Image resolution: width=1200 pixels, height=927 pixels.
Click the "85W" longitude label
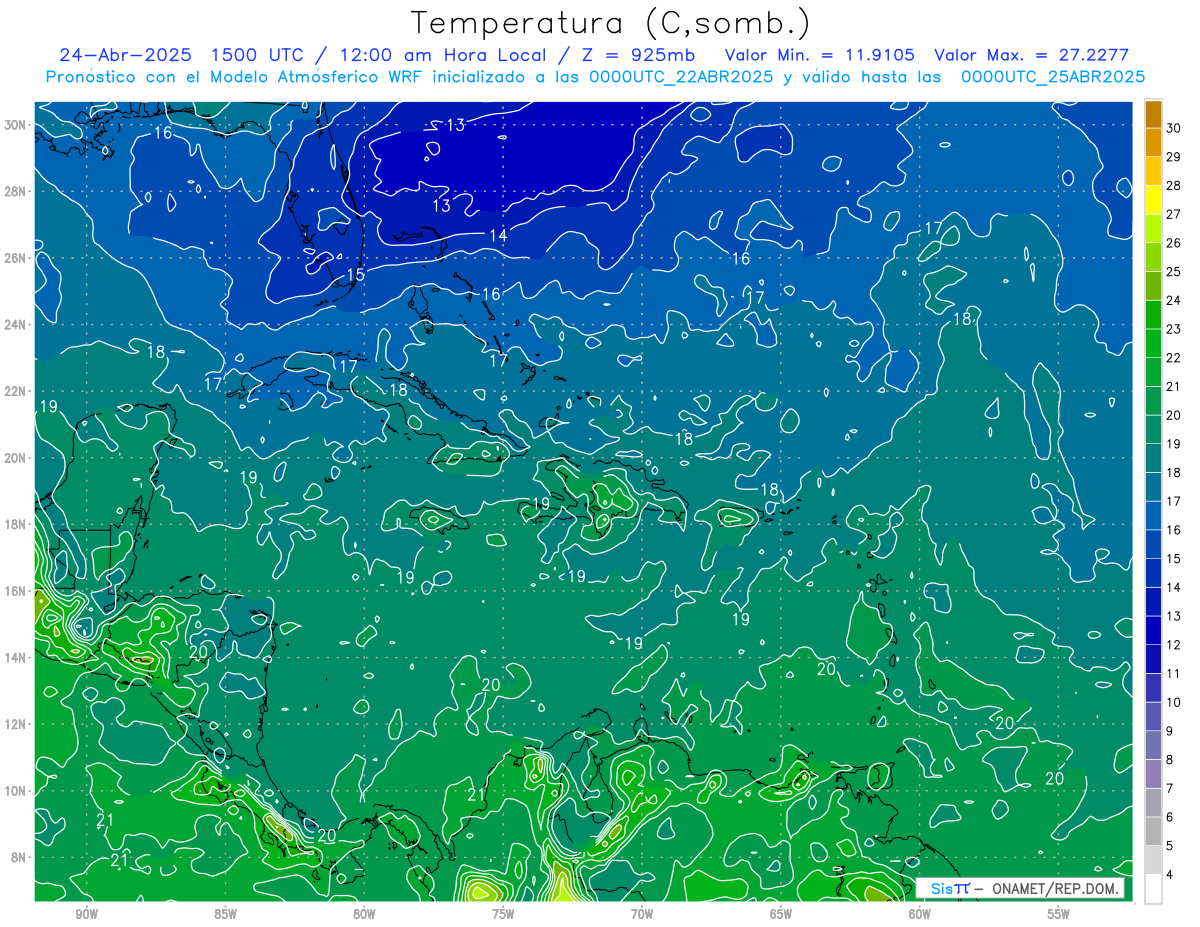click(225, 914)
